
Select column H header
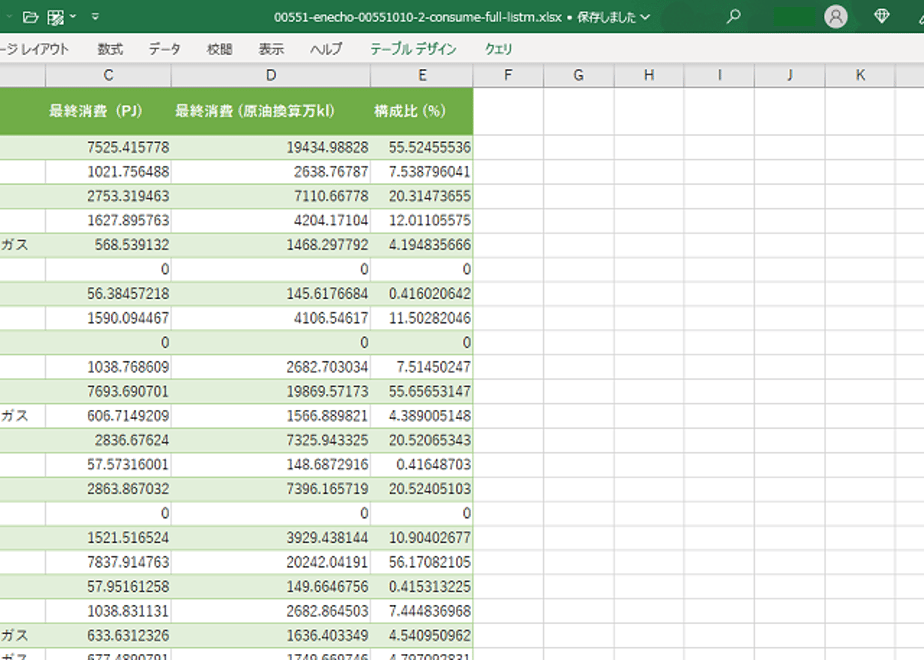tap(649, 75)
